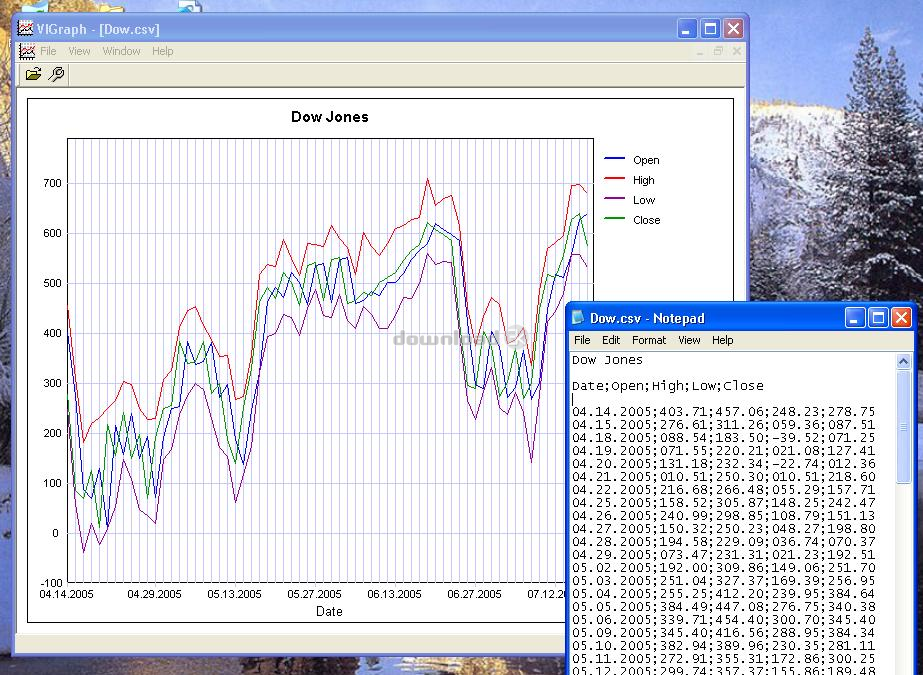Image resolution: width=923 pixels, height=675 pixels.
Task: Click the "Dow Jones" chart title
Action: [x=330, y=117]
